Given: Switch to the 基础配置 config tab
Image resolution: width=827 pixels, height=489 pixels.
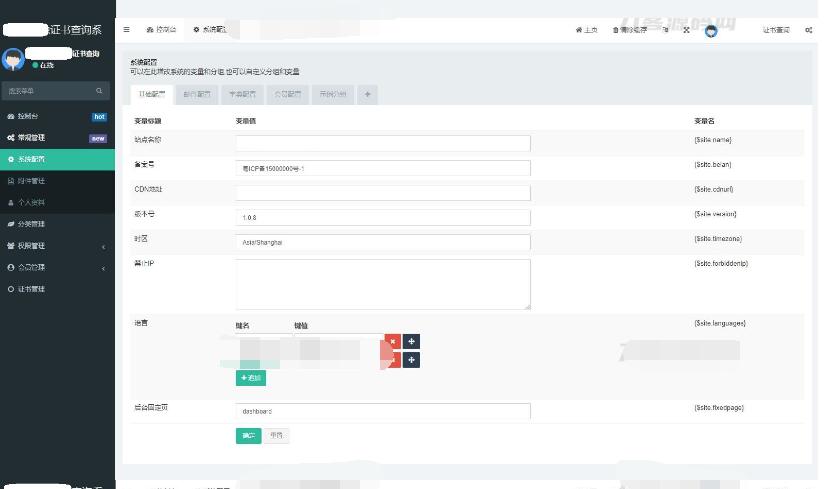Looking at the screenshot, I should [152, 94].
